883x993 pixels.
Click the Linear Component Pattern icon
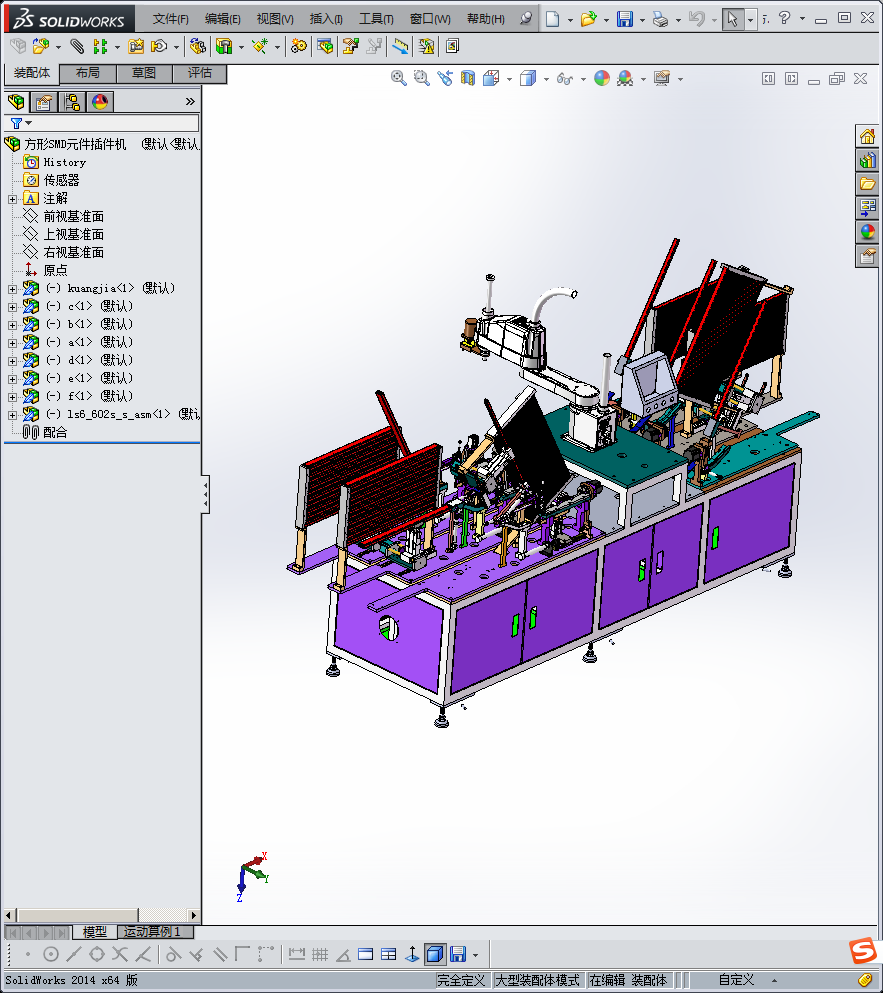pos(100,46)
